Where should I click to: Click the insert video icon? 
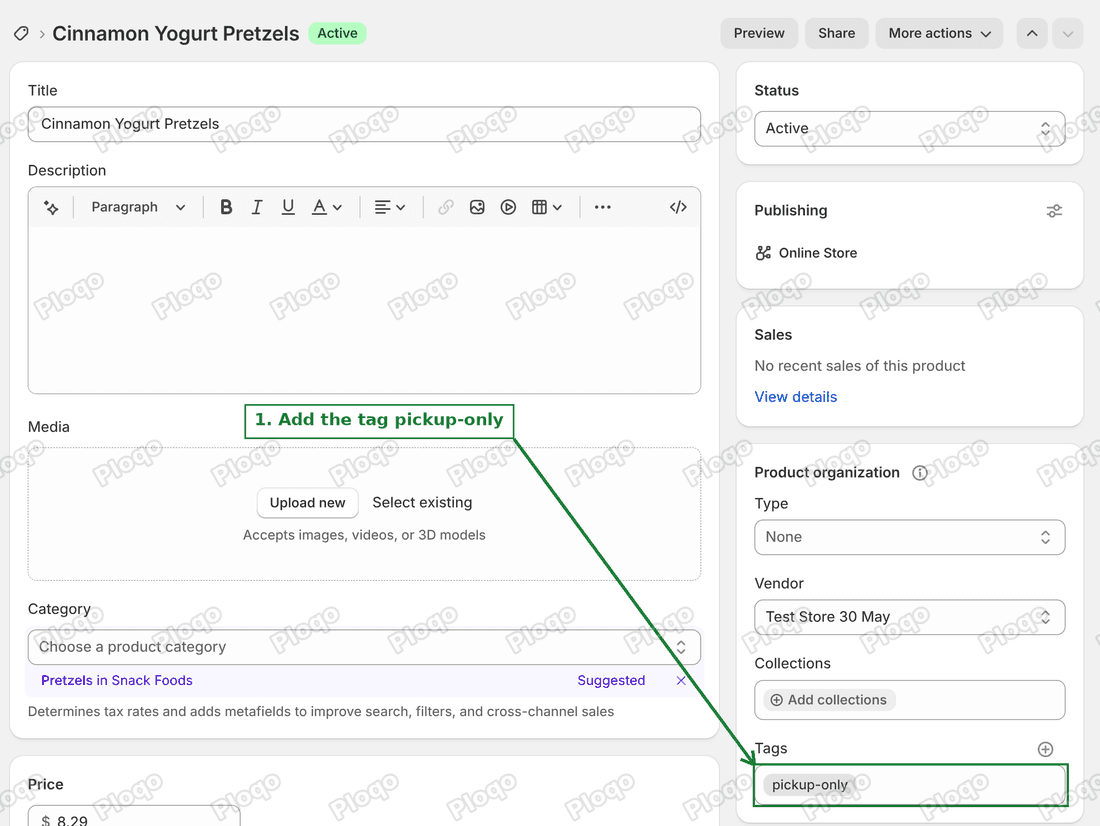[x=508, y=207]
